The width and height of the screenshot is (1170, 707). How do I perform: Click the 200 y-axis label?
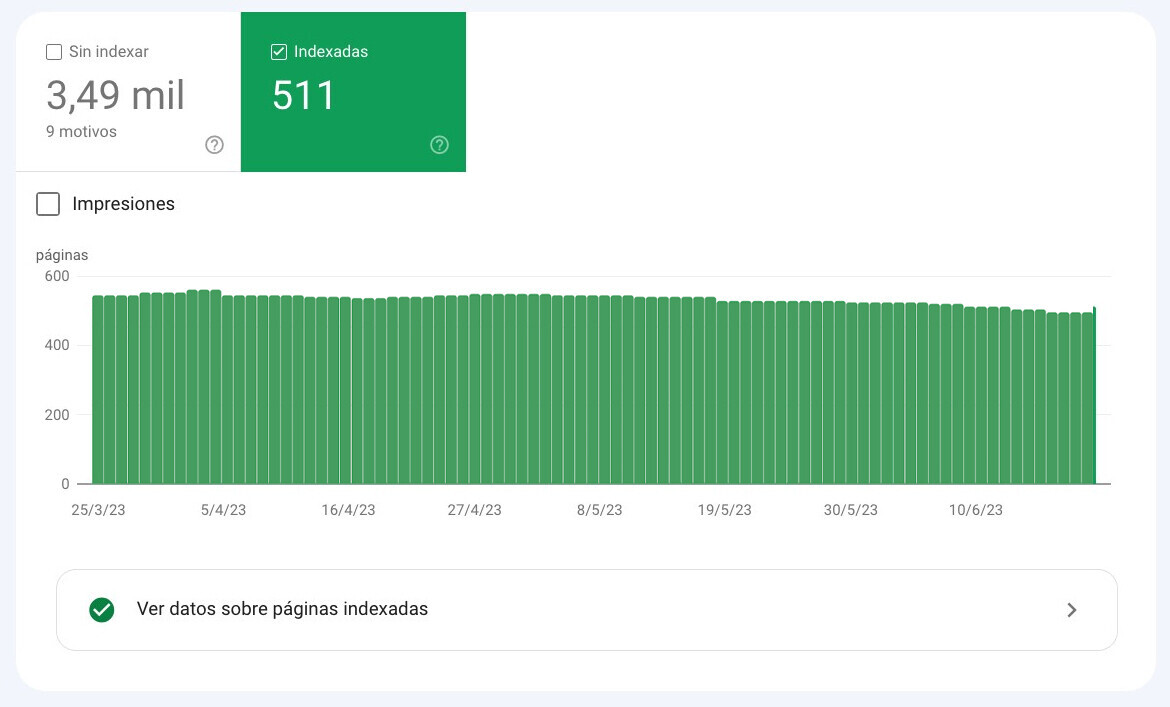point(57,415)
